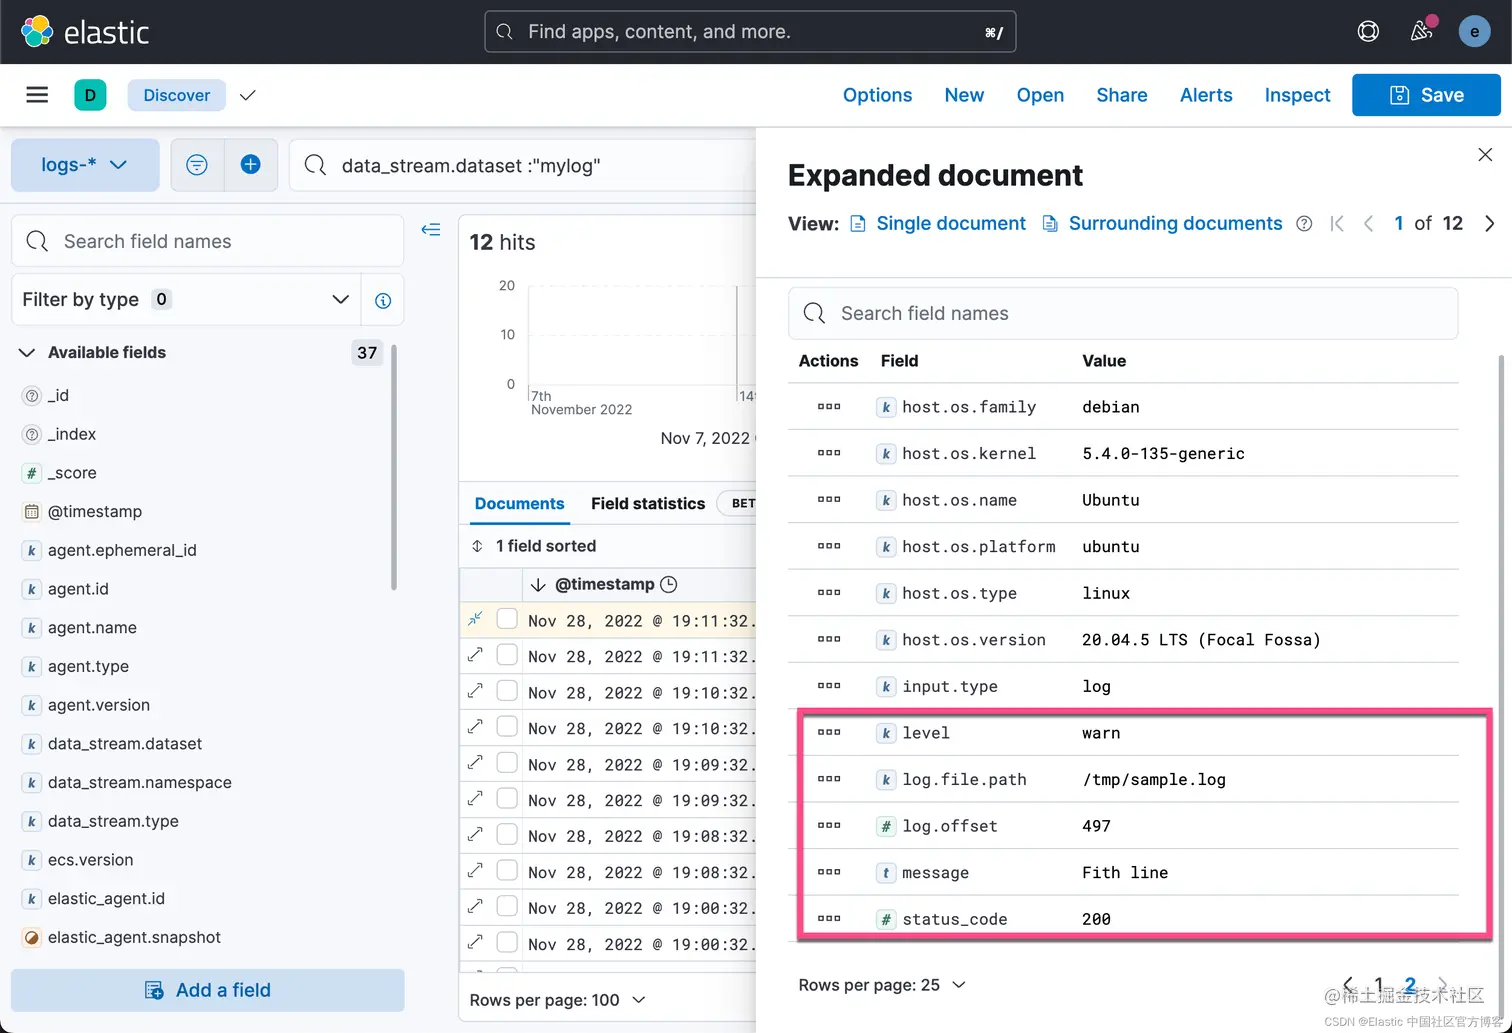1512x1033 pixels.
Task: Open the logs-* data view dropdown
Action: pyautogui.click(x=85, y=165)
